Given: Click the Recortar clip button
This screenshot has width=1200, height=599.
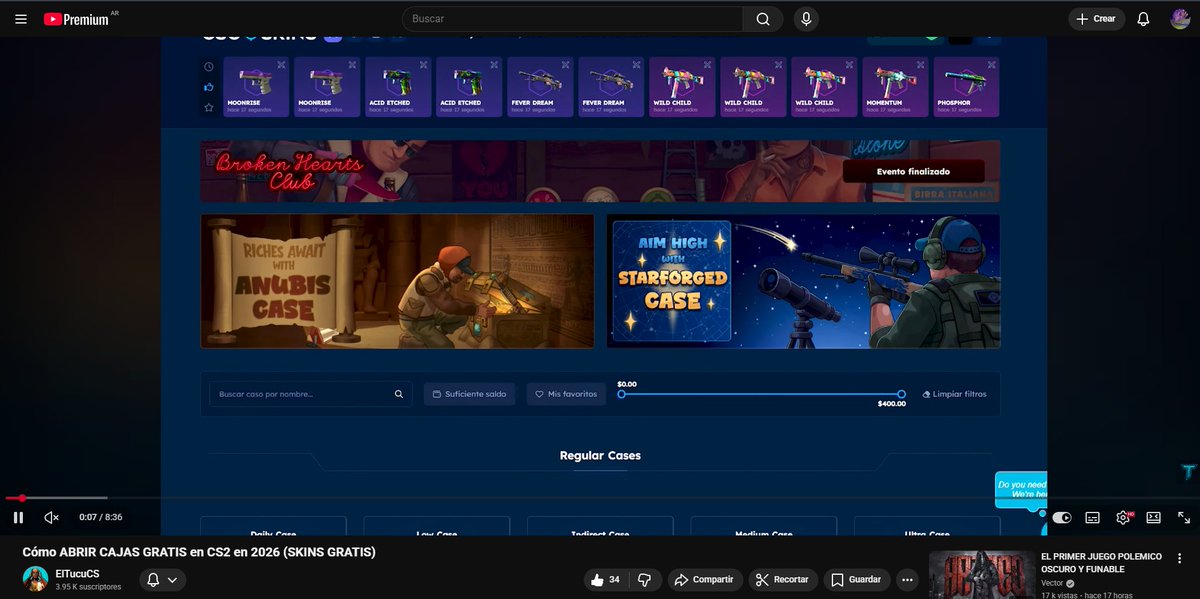Looking at the screenshot, I should pos(783,579).
